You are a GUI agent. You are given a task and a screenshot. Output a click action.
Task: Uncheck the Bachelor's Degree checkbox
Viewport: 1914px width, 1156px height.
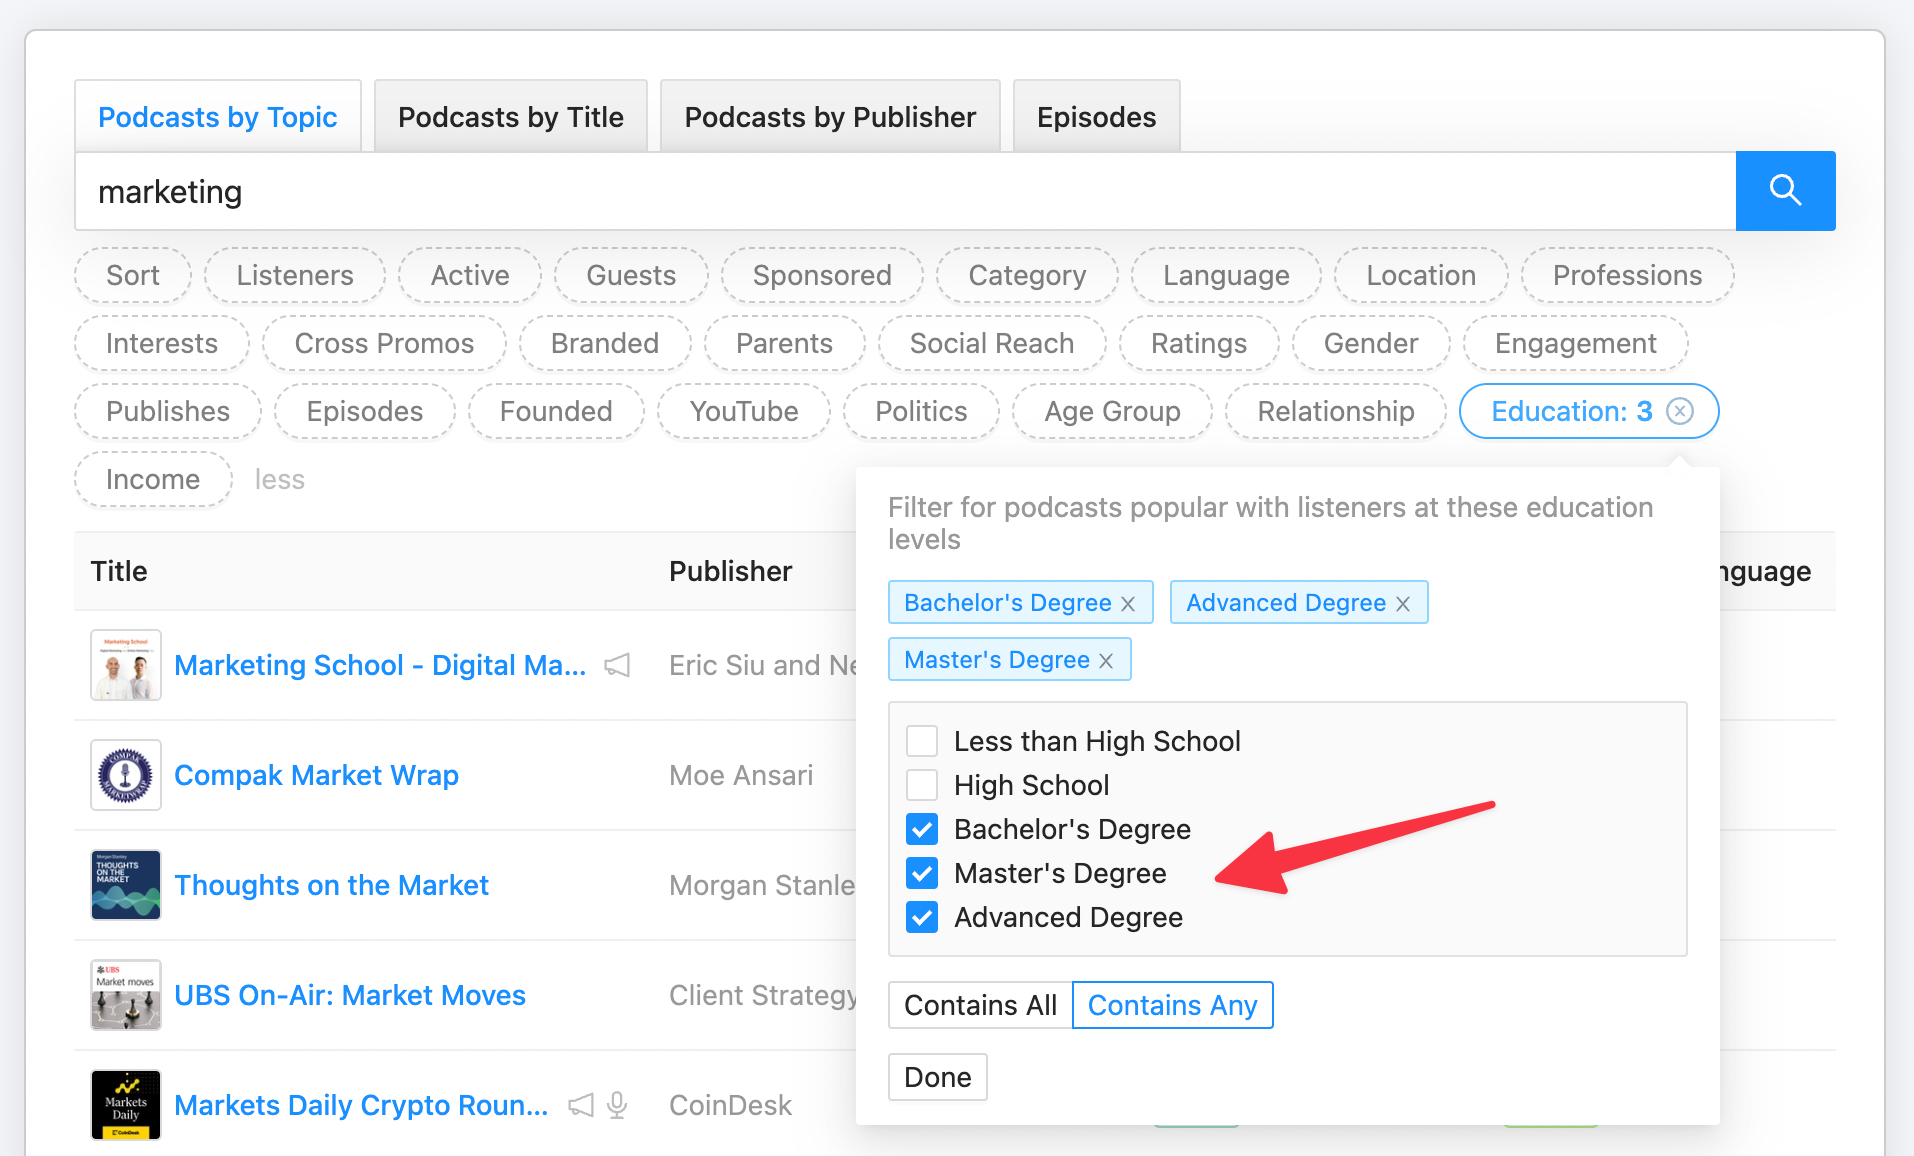[x=922, y=829]
